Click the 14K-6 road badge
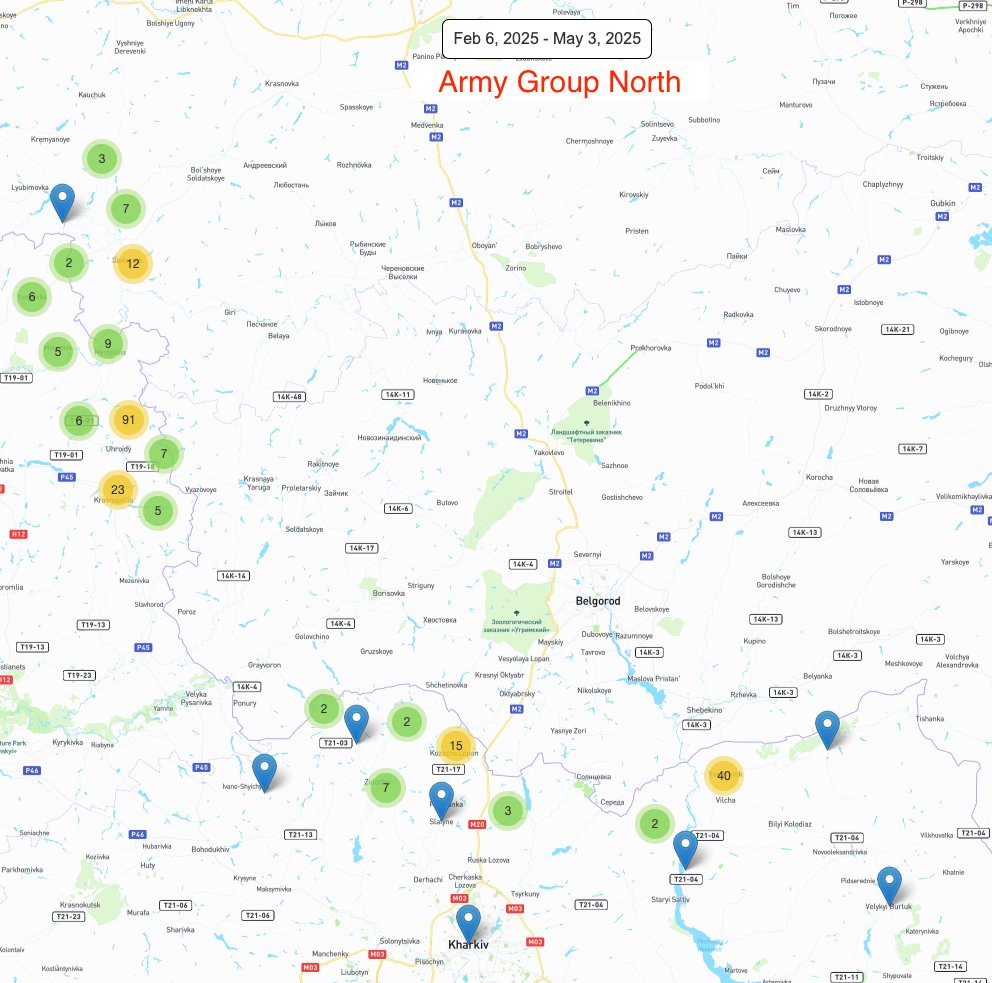Viewport: 992px width, 983px height. (x=398, y=509)
